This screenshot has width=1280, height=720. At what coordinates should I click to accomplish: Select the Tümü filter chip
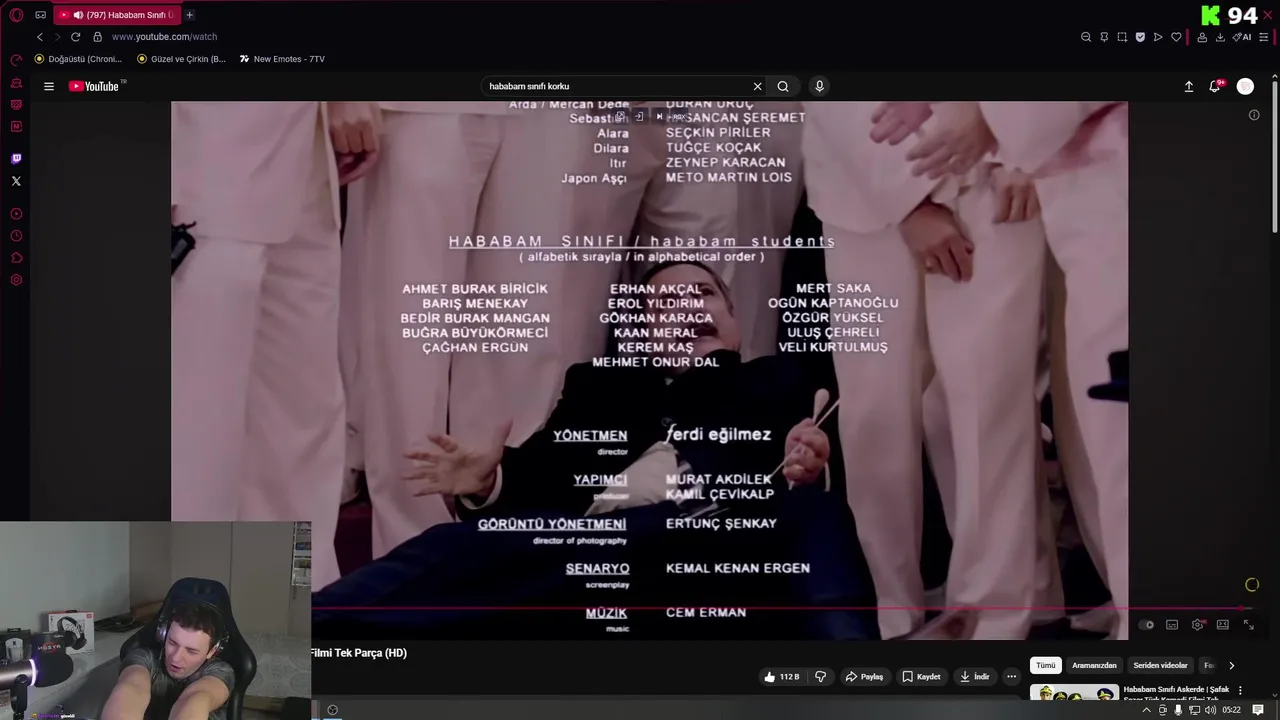[x=1046, y=665]
